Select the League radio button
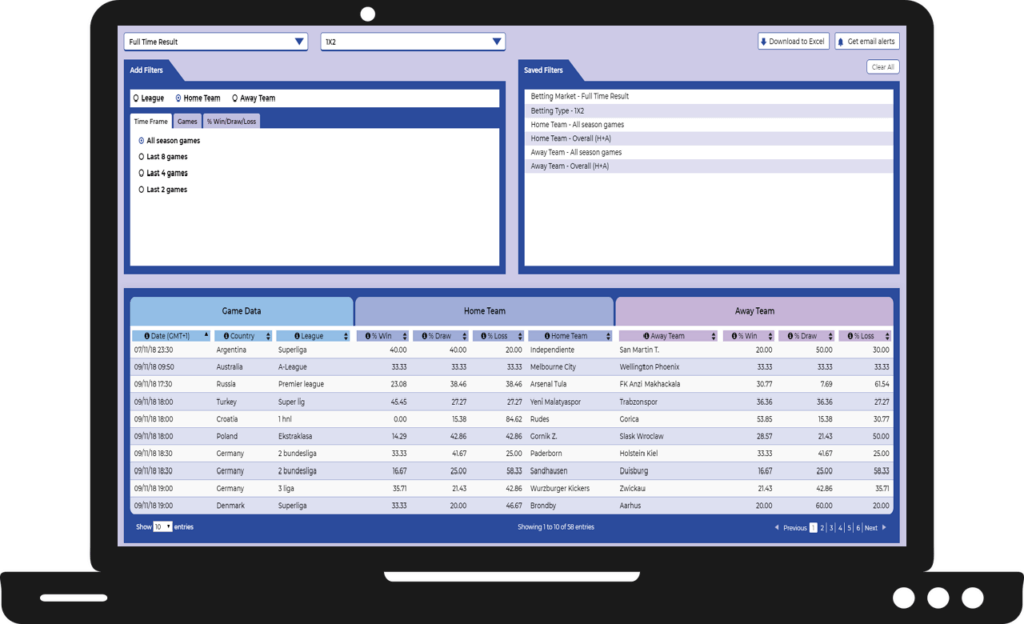Screen dimensions: 1024x624 click(136, 99)
